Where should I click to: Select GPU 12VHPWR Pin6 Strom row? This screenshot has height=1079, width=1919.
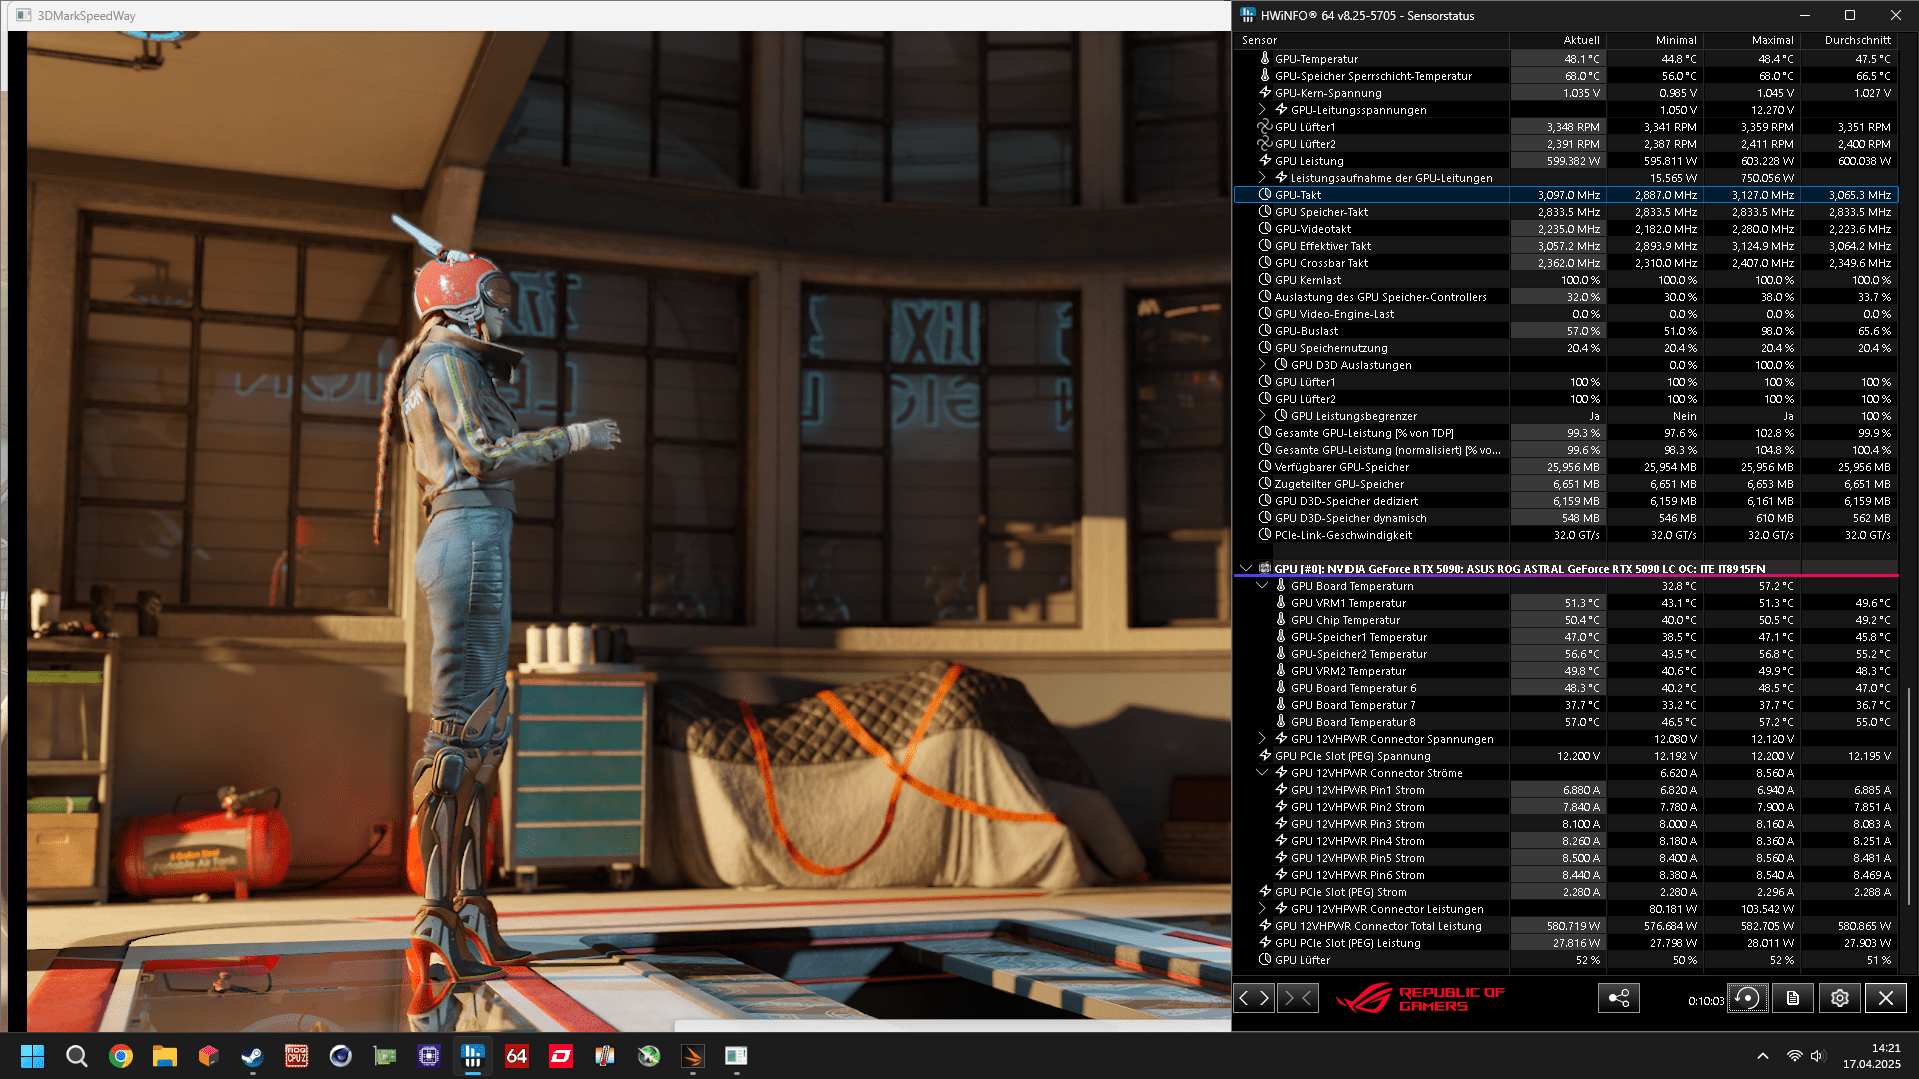tap(1566, 875)
